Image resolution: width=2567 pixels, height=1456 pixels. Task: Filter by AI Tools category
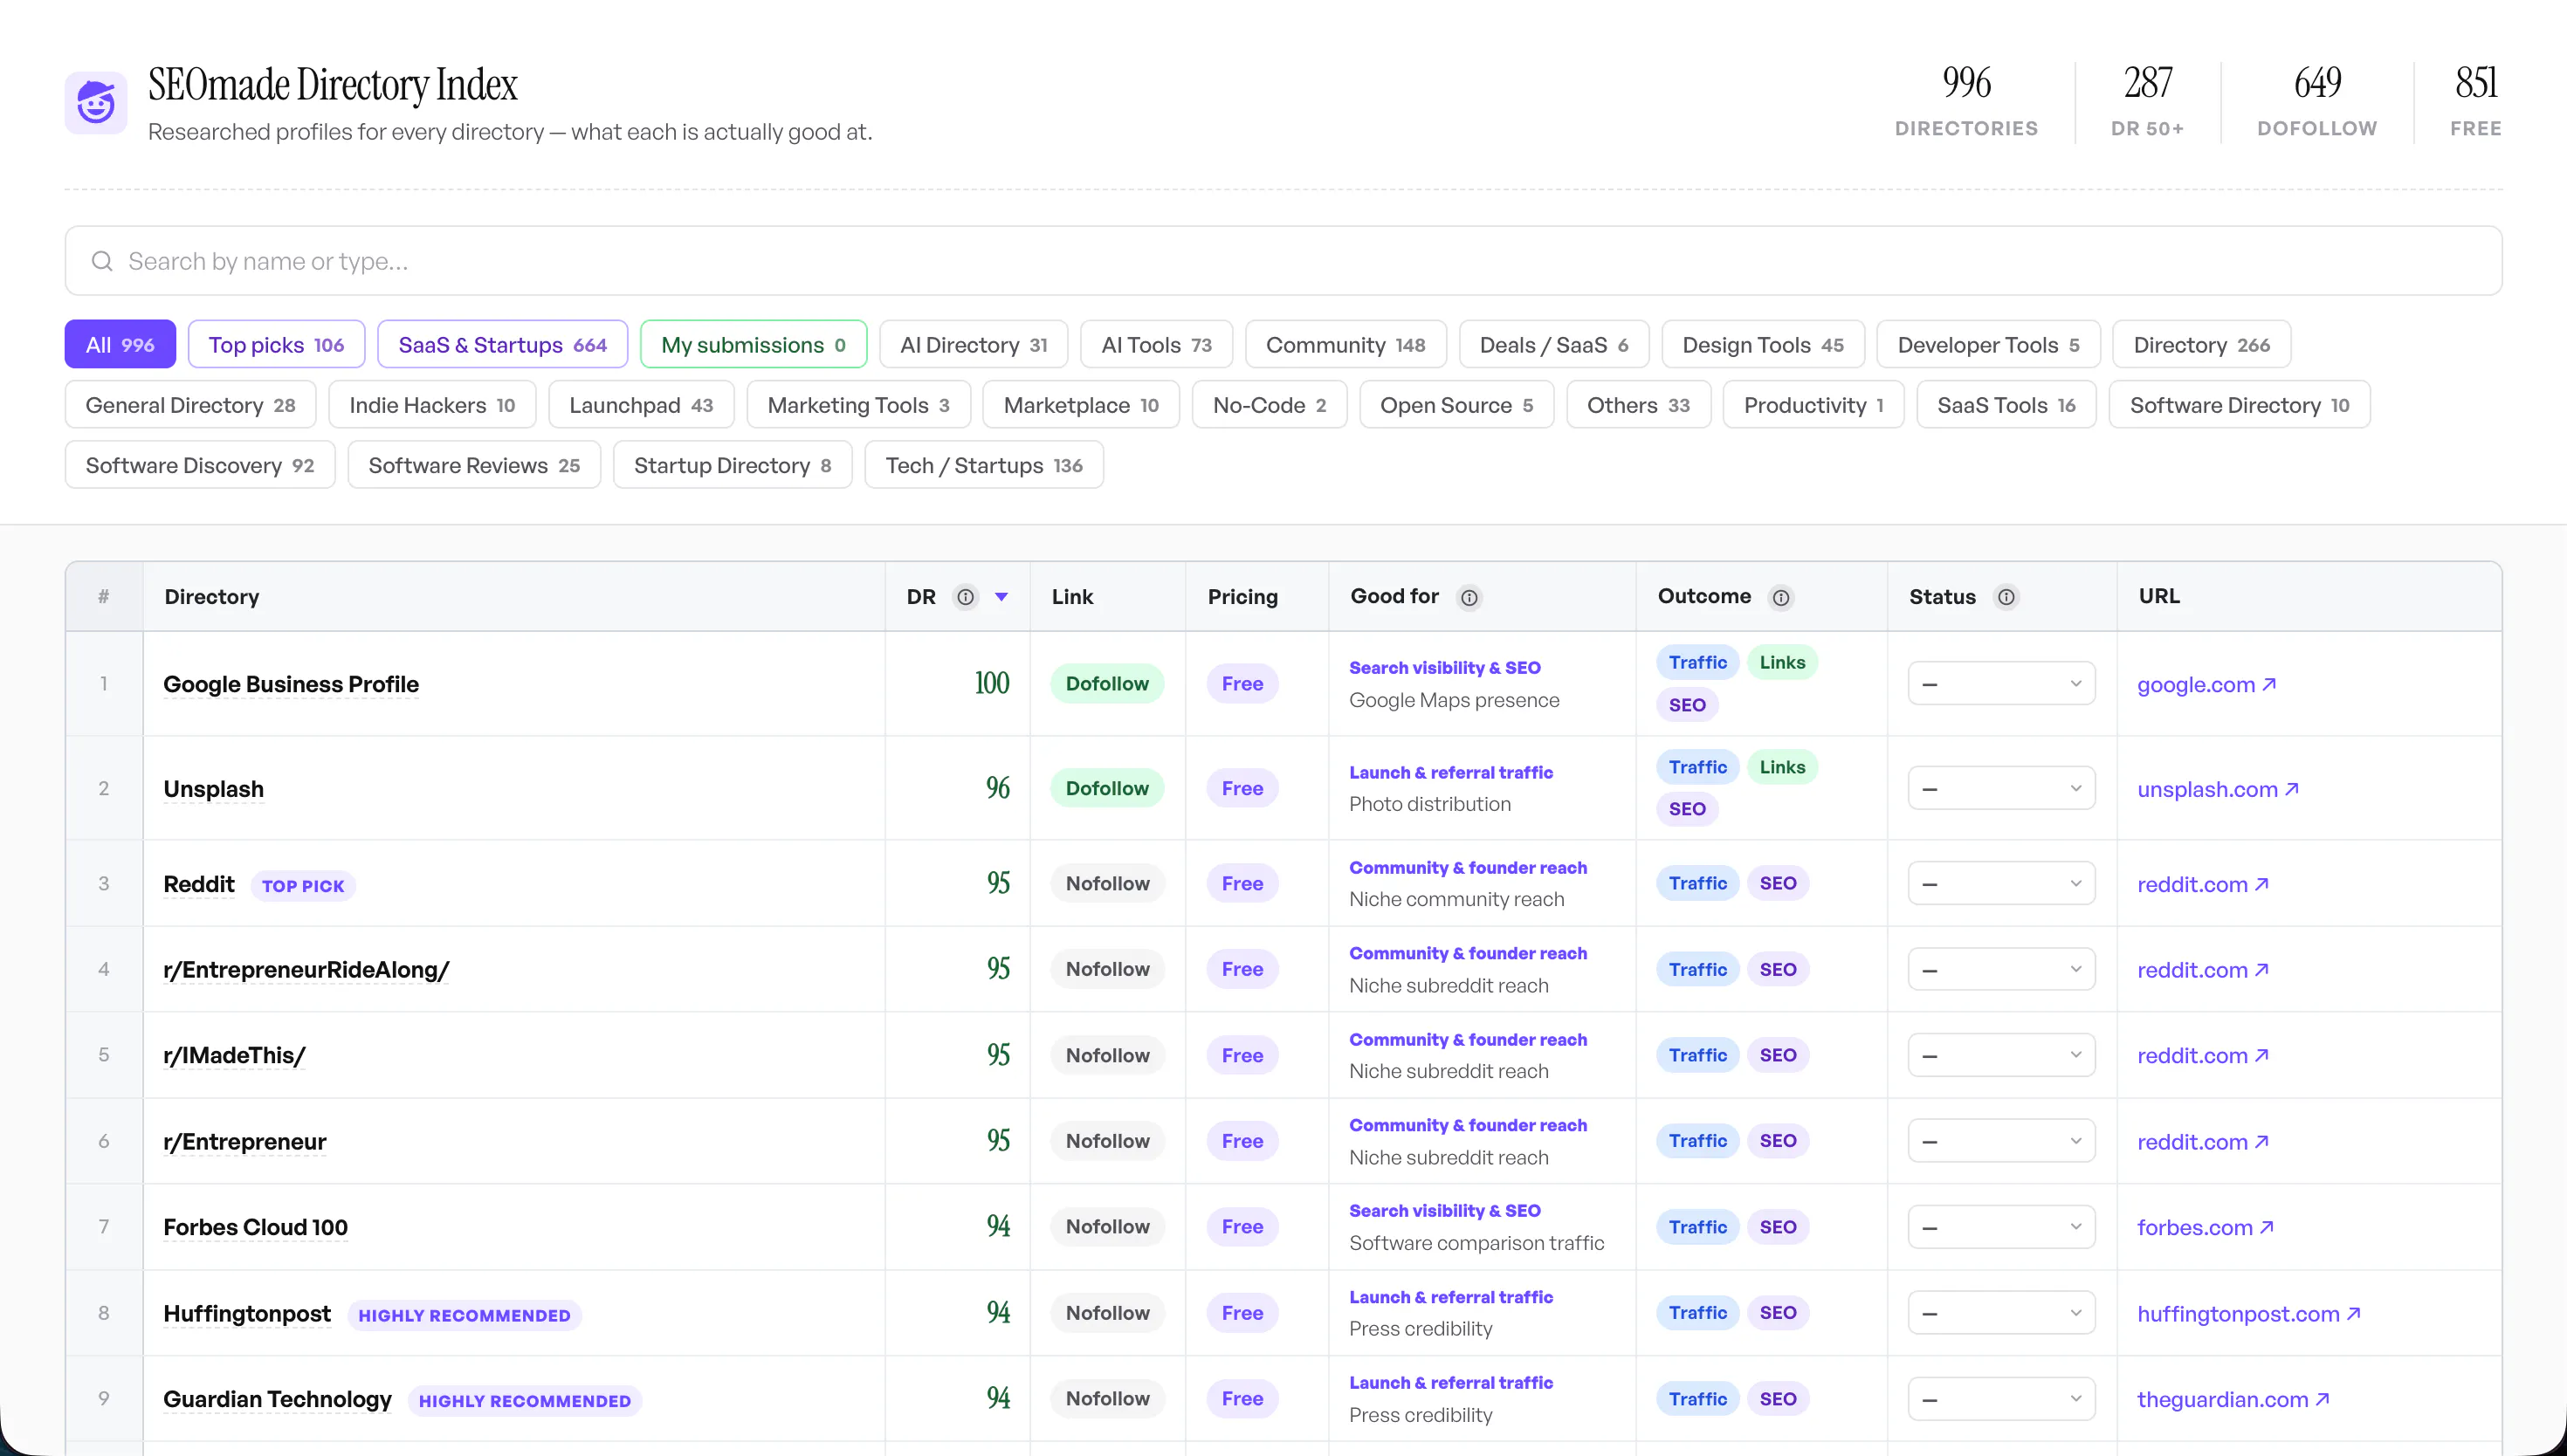coord(1156,345)
